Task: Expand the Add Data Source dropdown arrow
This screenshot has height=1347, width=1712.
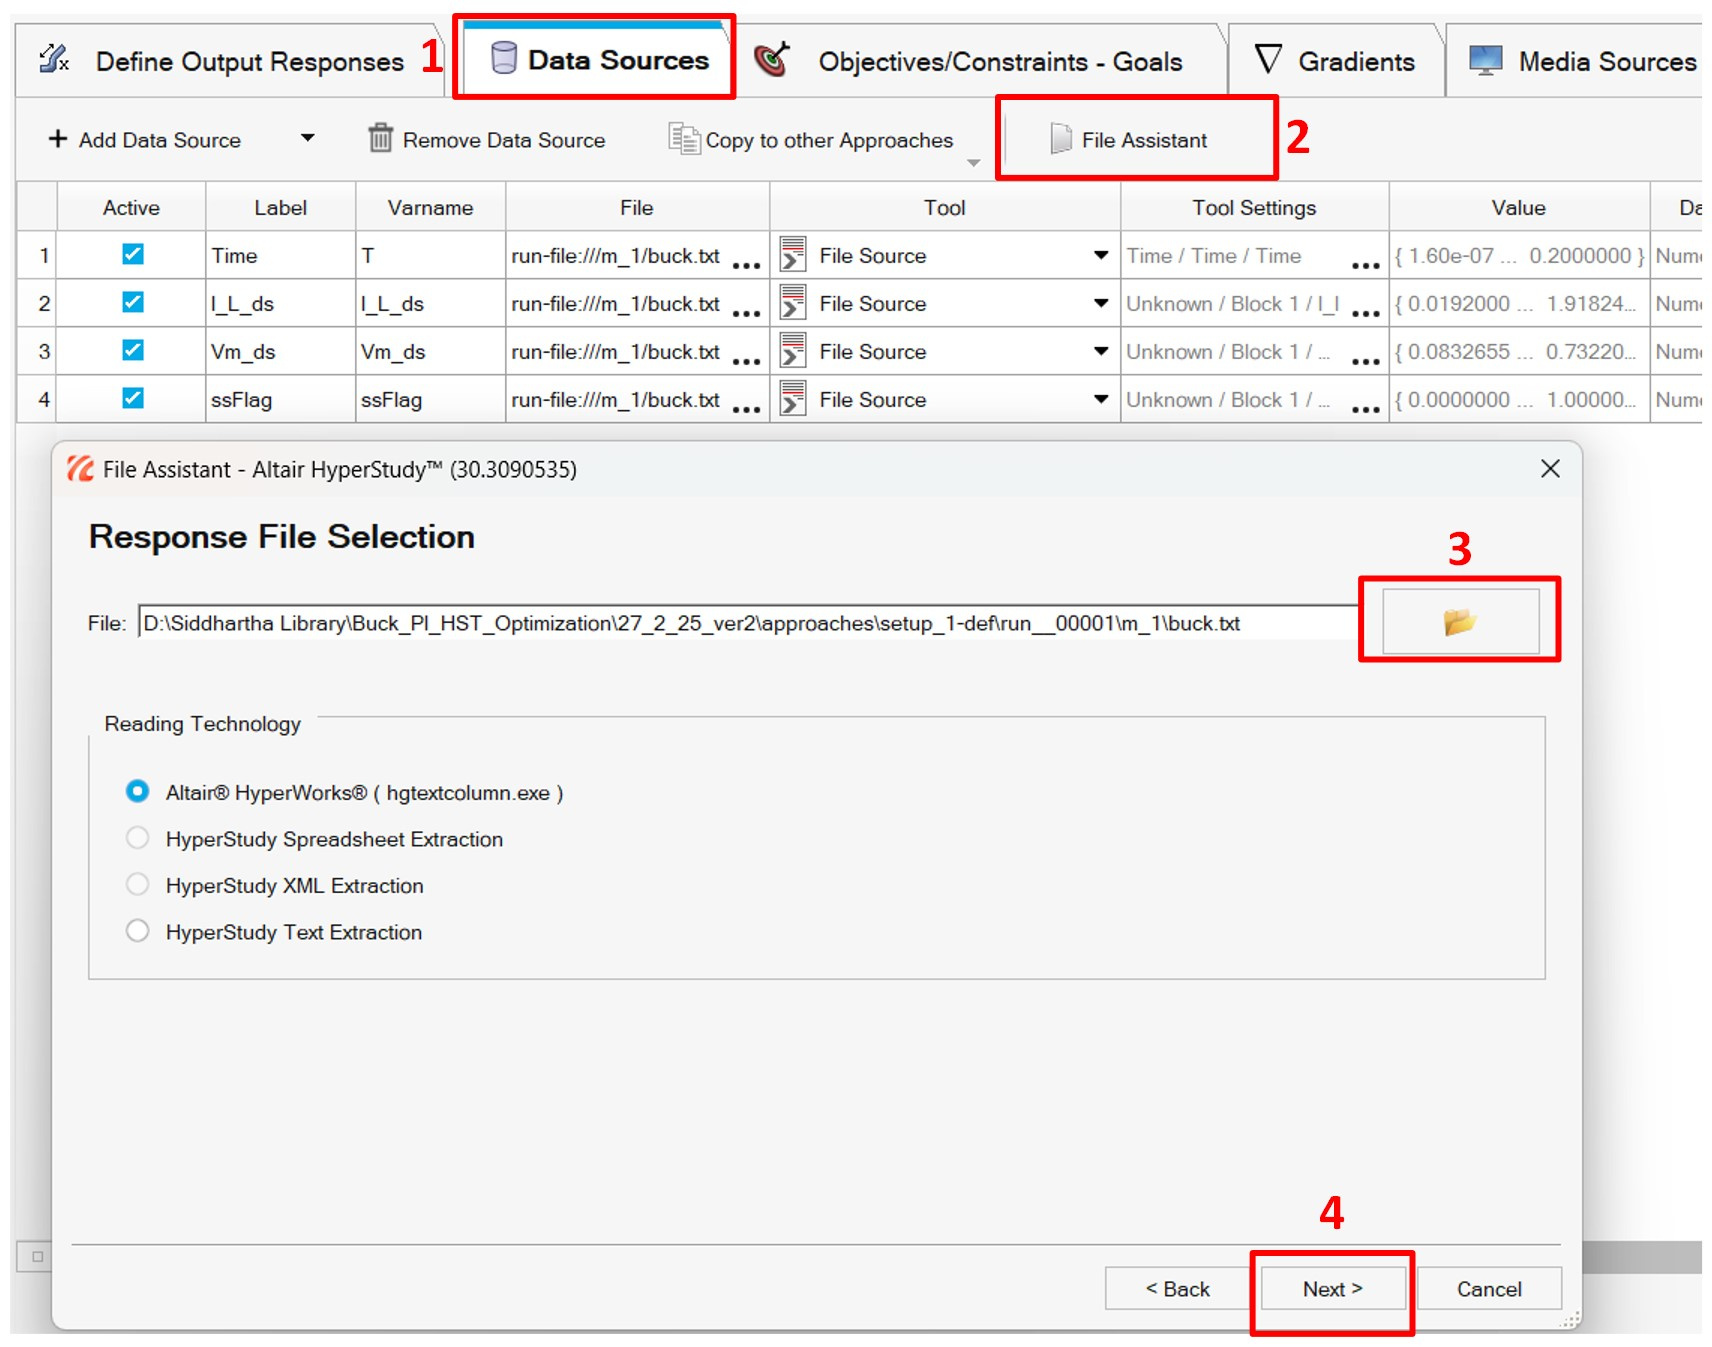Action: (x=308, y=138)
